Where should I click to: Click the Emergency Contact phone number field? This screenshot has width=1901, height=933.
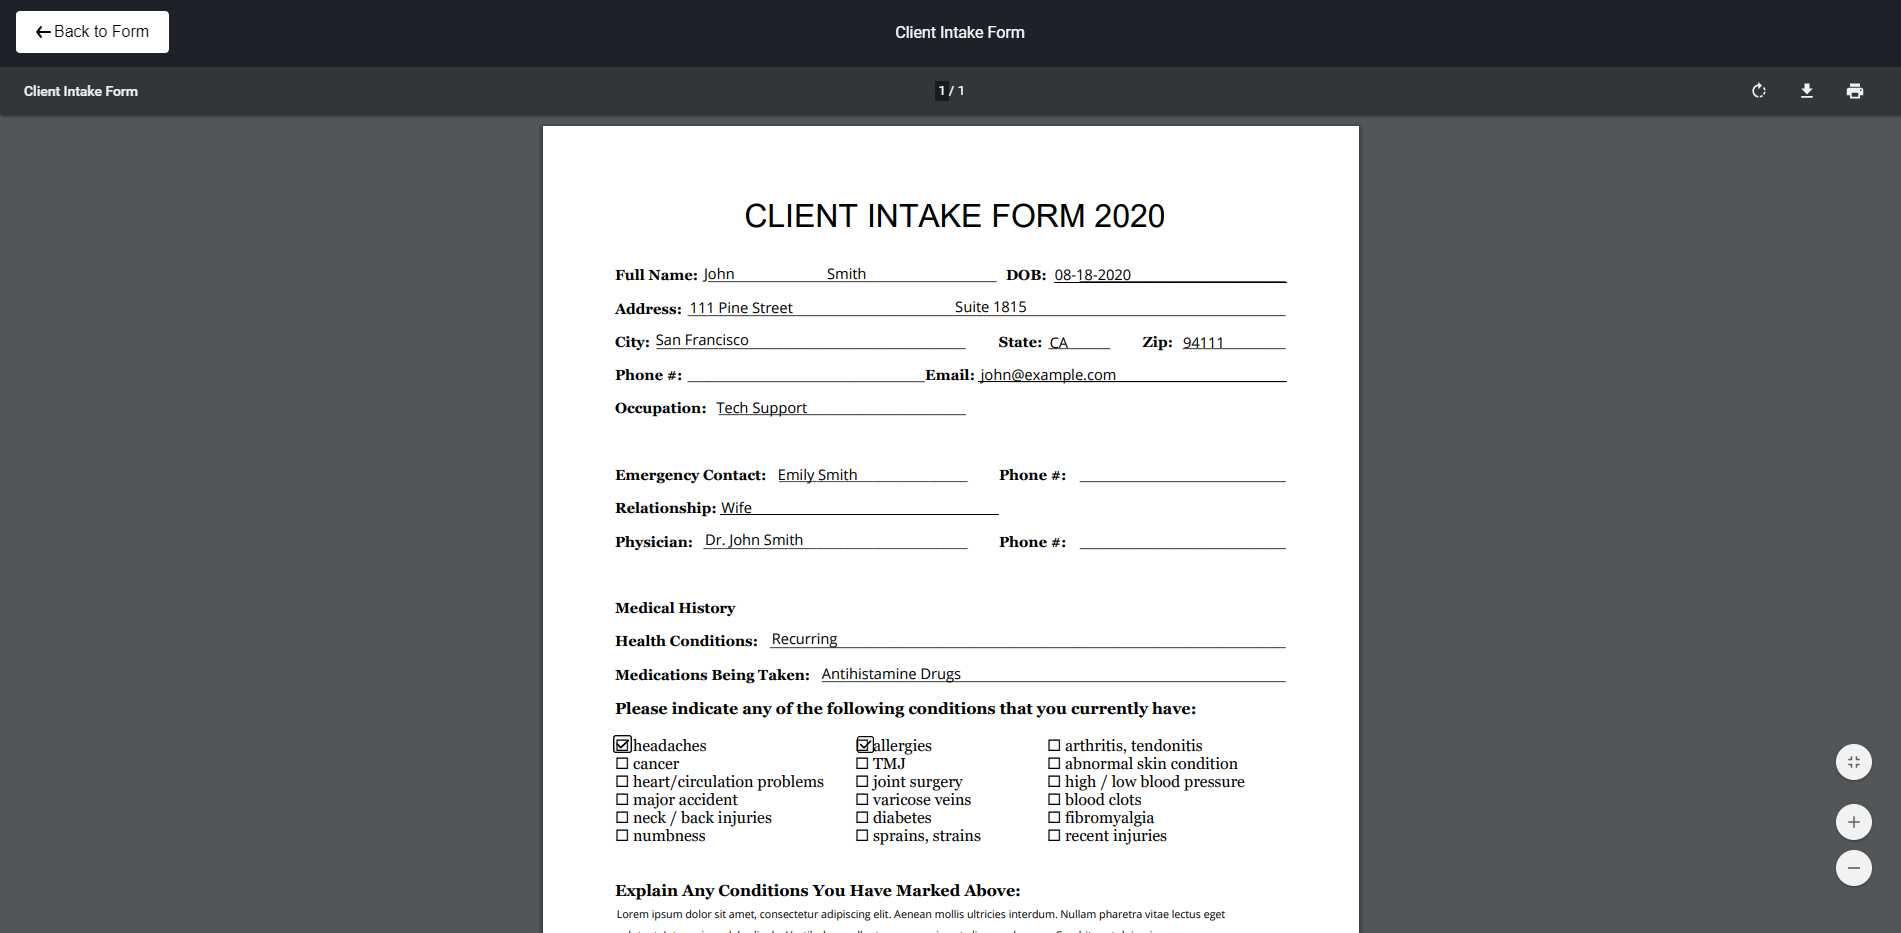[x=1182, y=474]
